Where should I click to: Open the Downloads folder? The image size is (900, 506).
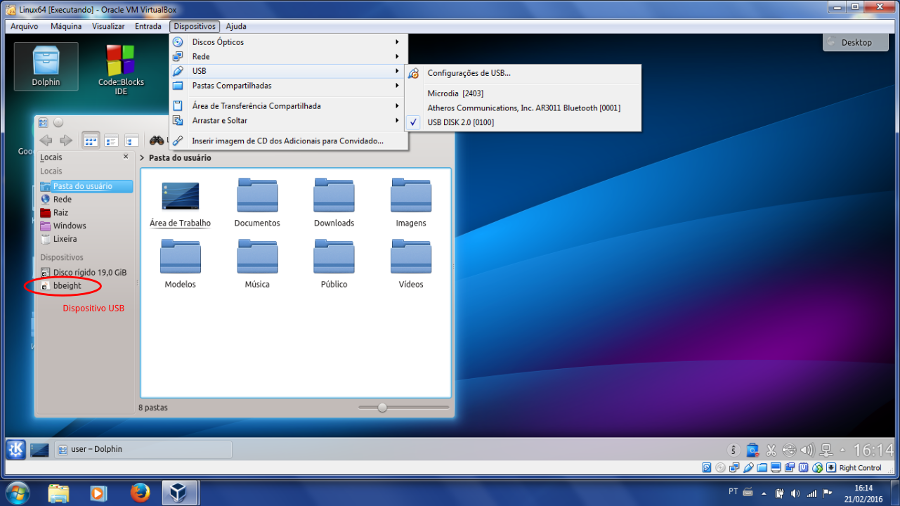click(334, 203)
